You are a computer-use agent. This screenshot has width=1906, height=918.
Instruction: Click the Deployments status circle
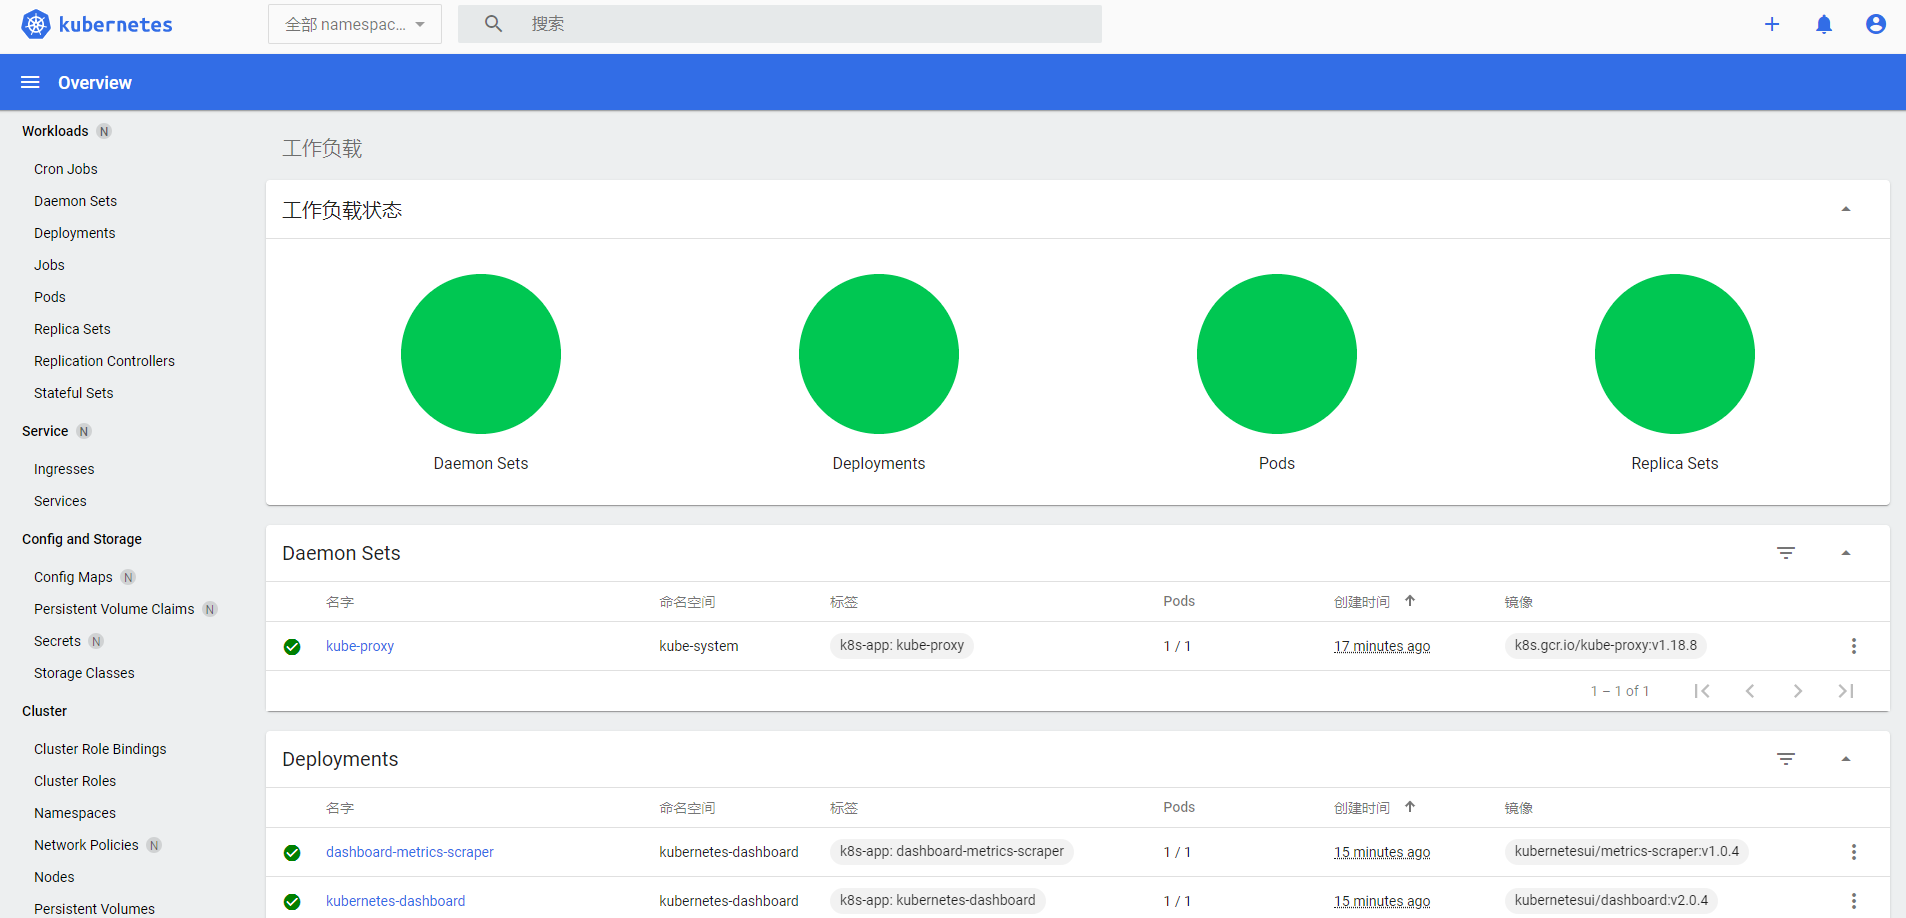[879, 354]
